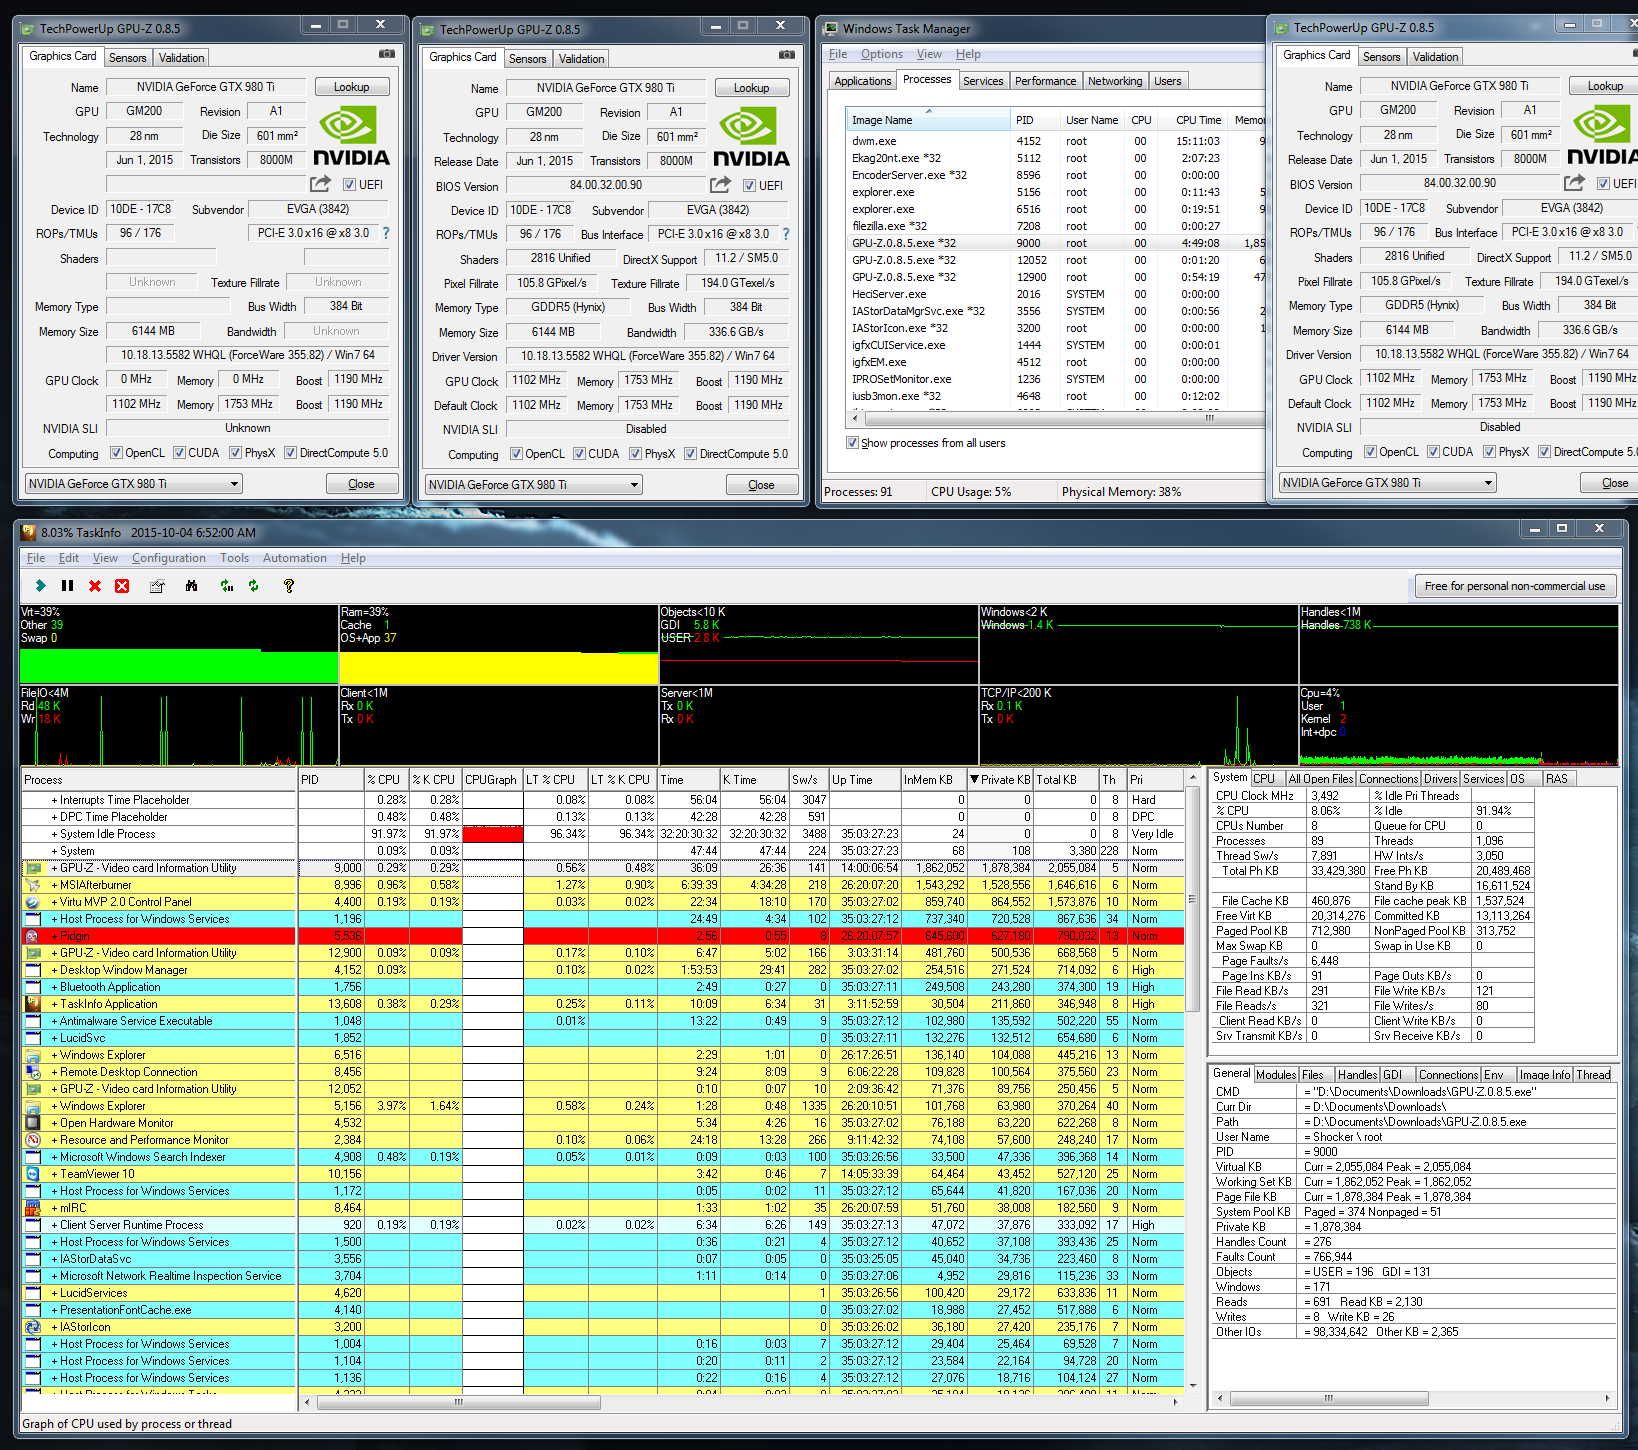Click the screenshot camera icon in left GPU-Z window

click(x=387, y=54)
